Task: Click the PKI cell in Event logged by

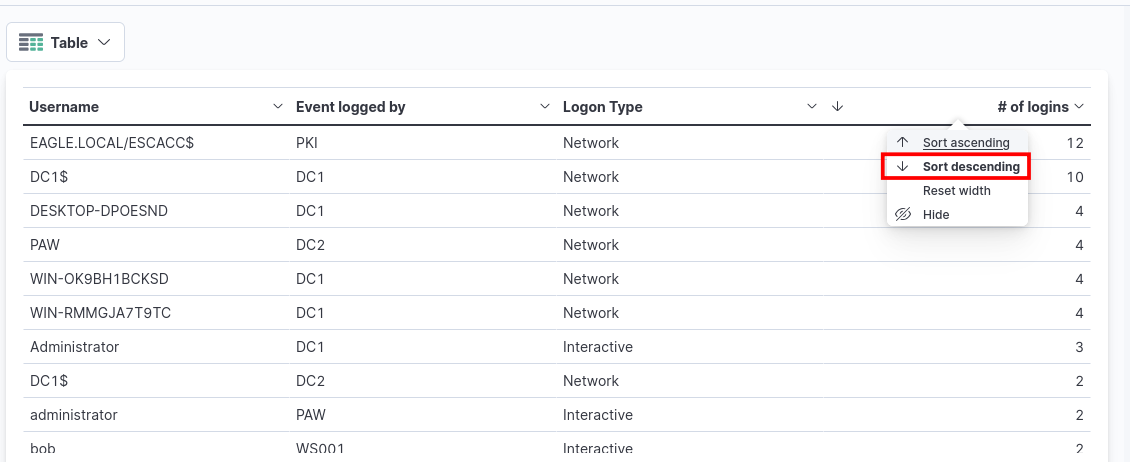Action: (307, 143)
